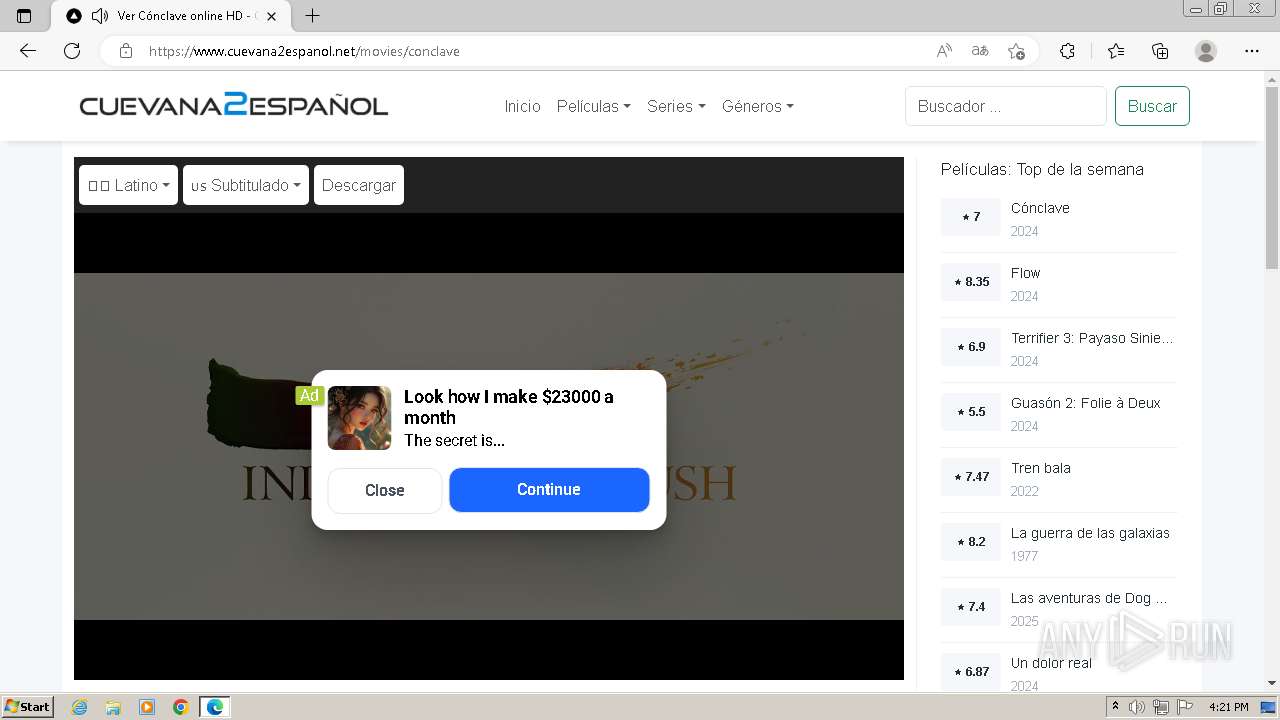Image resolution: width=1280 pixels, height=720 pixels.
Task: Open File Explorer from taskbar
Action: [x=113, y=707]
